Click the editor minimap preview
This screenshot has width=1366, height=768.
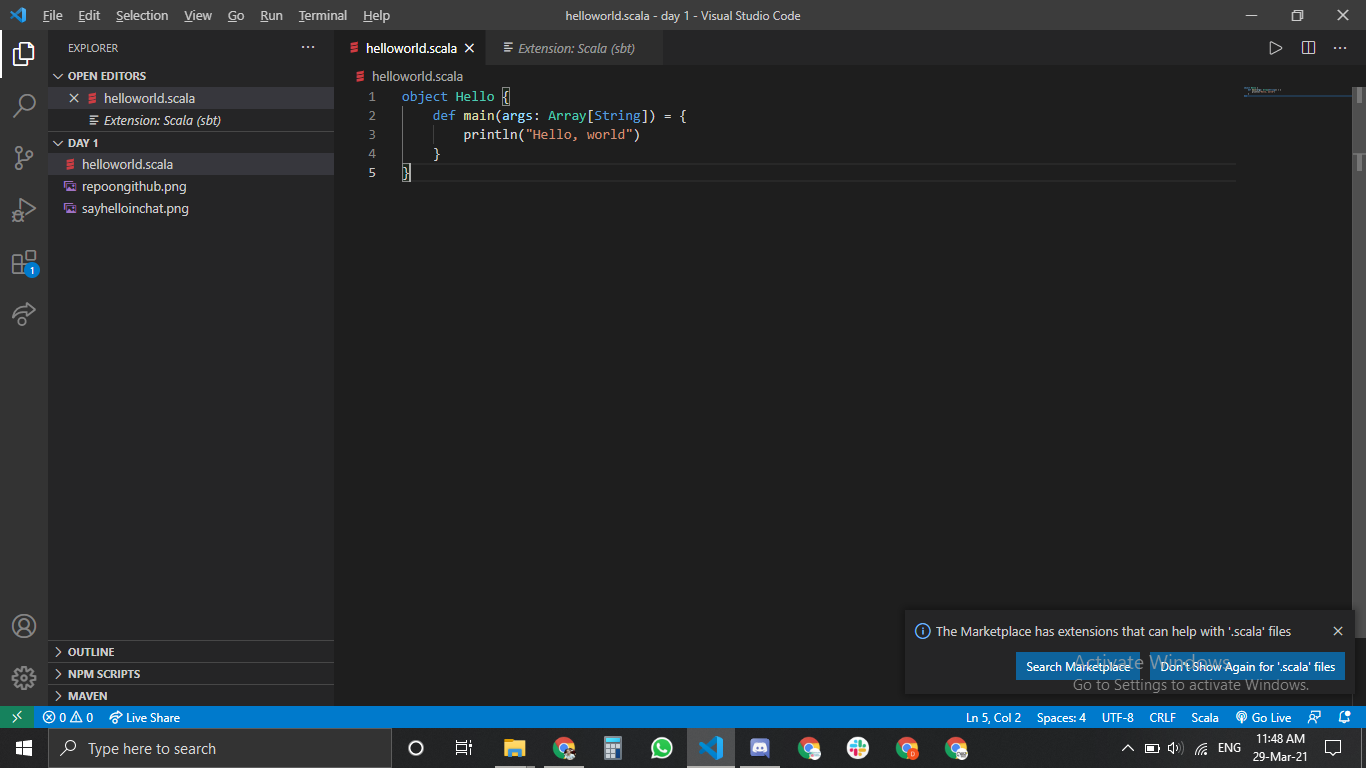(1296, 91)
